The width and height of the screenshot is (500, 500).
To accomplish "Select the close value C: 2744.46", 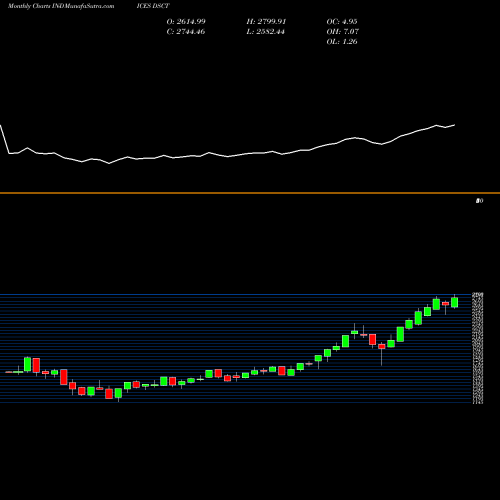I will click(x=186, y=32).
